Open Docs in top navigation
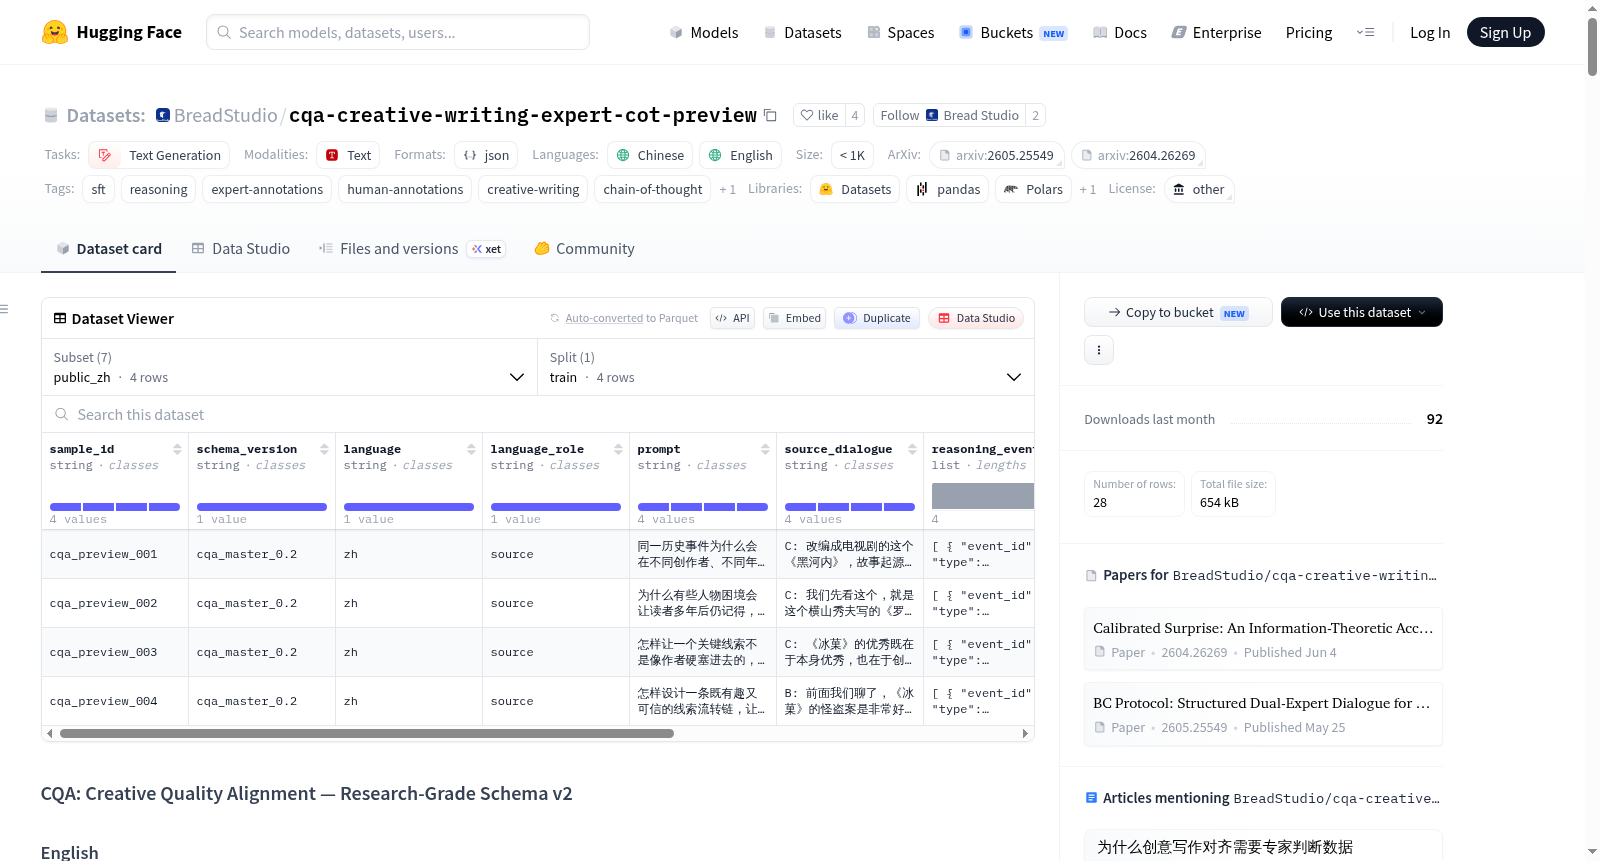 1119,32
